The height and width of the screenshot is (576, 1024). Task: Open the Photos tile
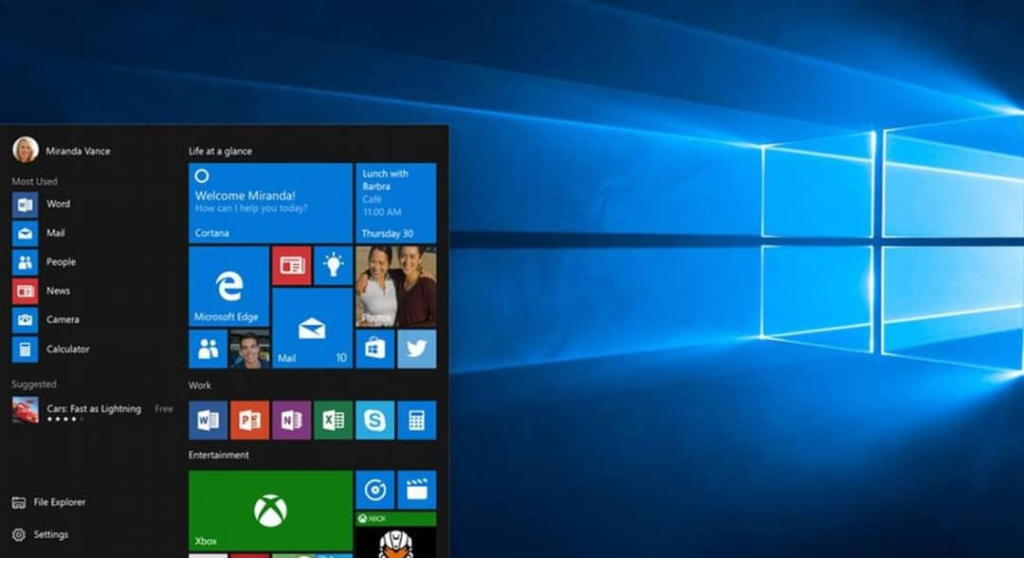[x=396, y=286]
